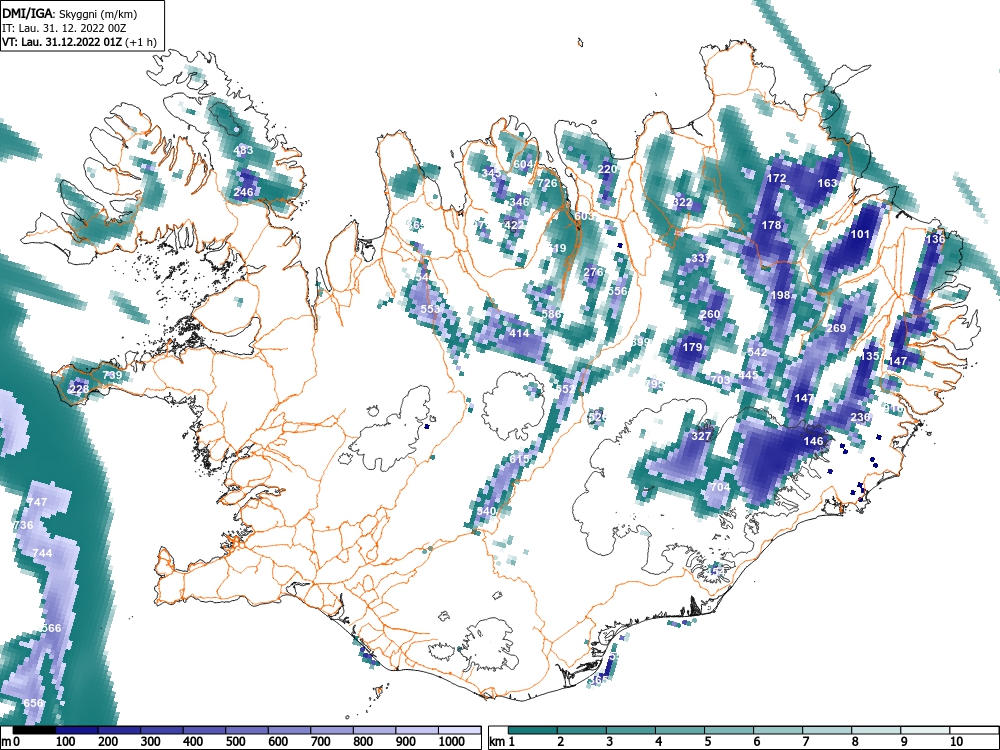Viewport: 1000px width, 750px height.
Task: Click the visibility value 172 on the map
Action: click(776, 178)
